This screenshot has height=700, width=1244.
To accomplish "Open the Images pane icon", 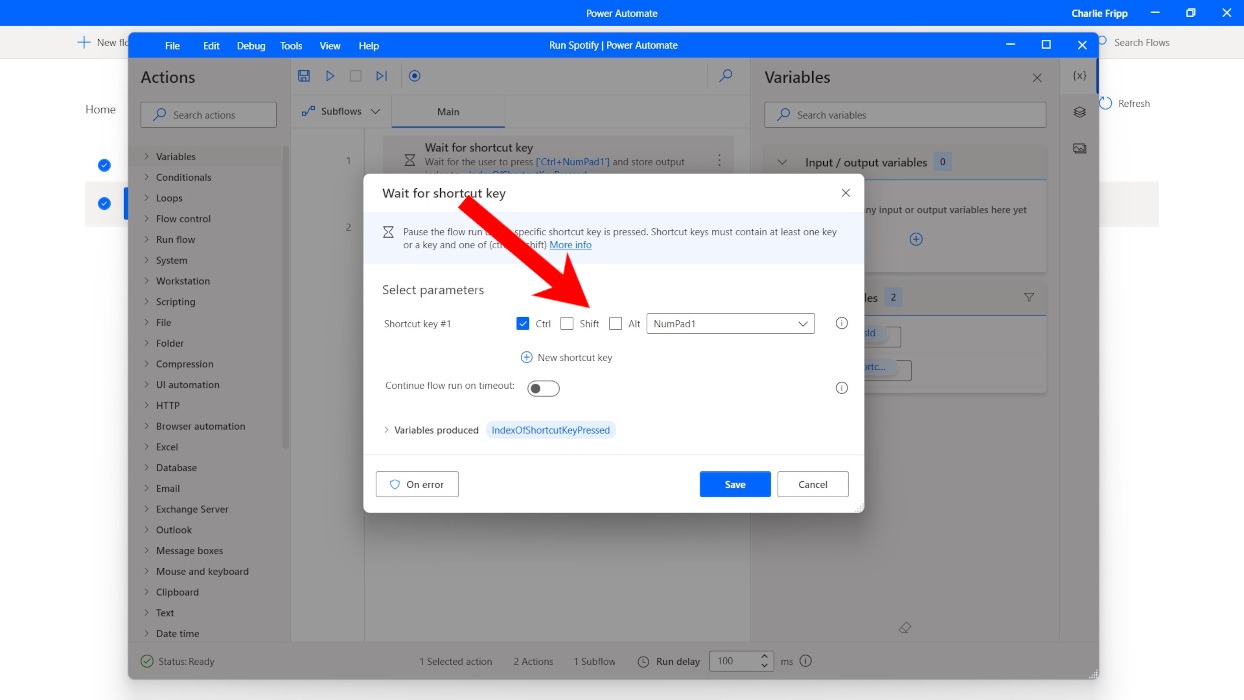I will tap(1079, 147).
